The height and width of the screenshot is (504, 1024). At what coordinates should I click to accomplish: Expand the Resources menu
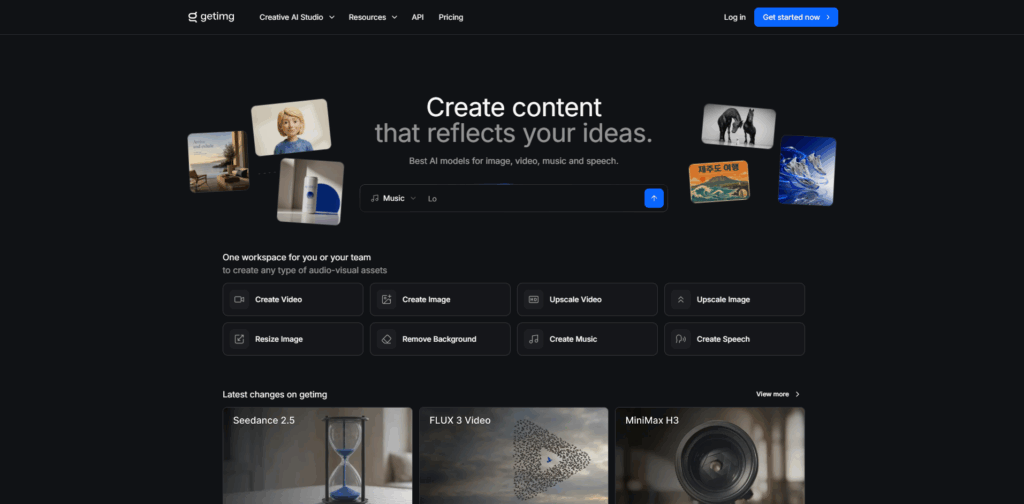(373, 17)
